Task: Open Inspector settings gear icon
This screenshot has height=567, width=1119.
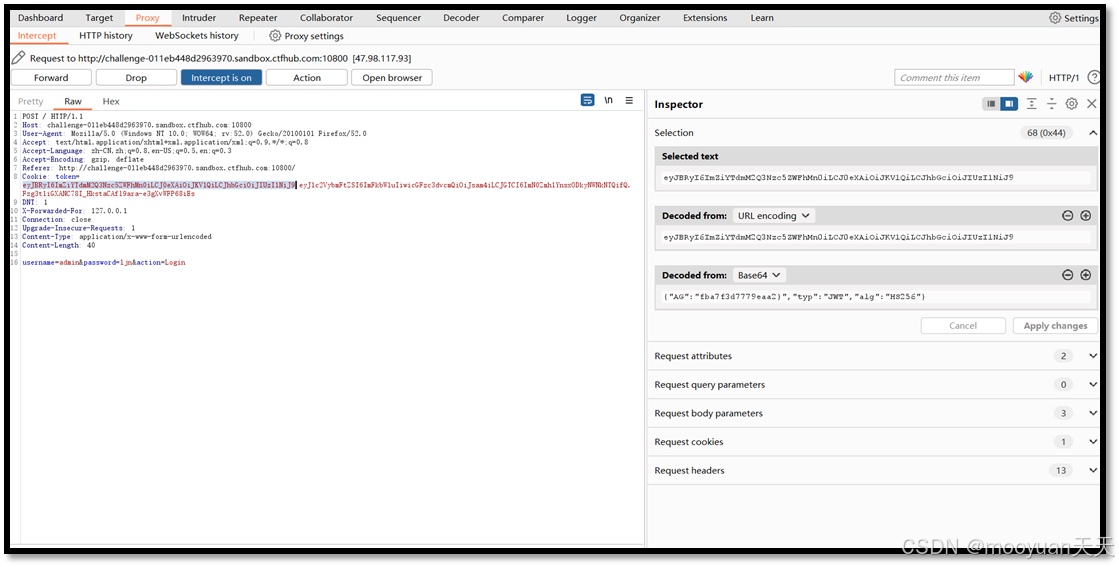Action: tap(1072, 104)
